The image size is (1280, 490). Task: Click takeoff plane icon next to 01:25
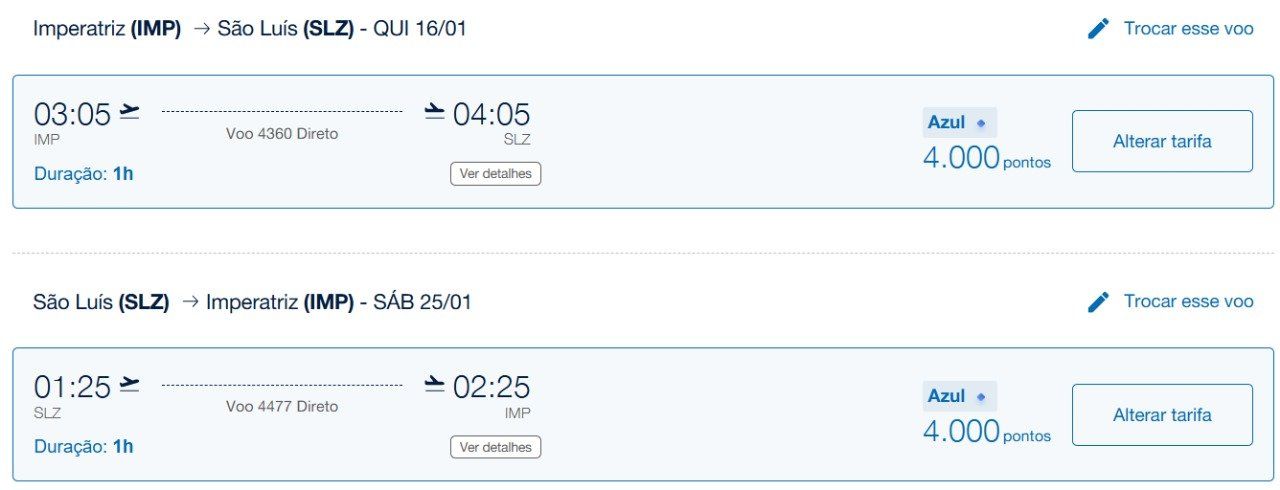pos(130,384)
